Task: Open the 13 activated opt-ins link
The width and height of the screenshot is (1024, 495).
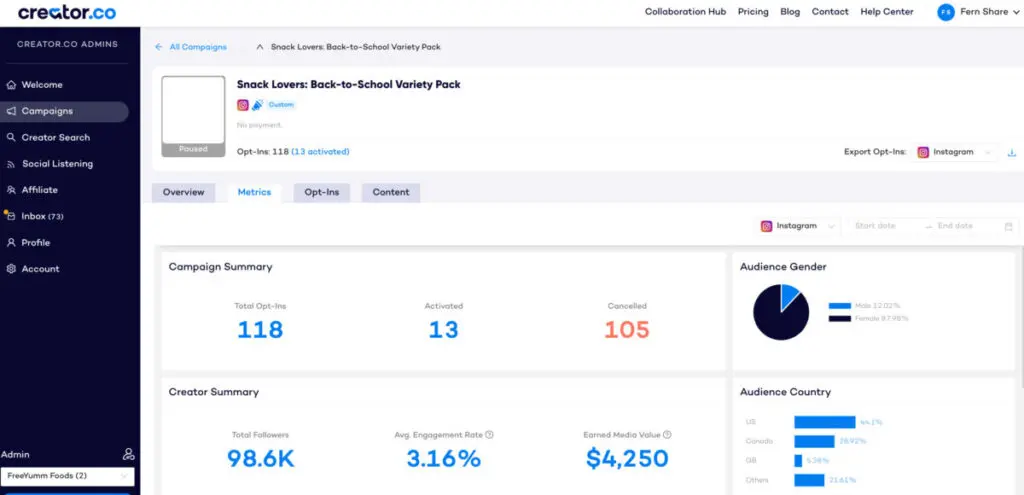Action: pyautogui.click(x=320, y=152)
